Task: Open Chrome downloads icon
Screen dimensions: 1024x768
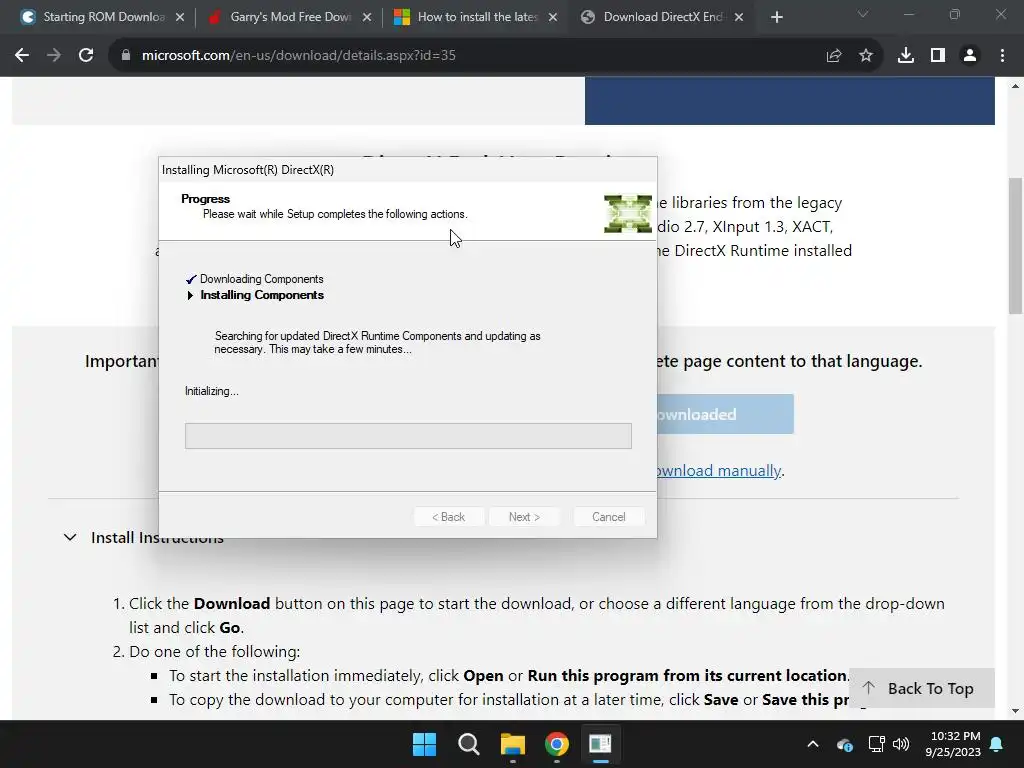Action: click(906, 56)
